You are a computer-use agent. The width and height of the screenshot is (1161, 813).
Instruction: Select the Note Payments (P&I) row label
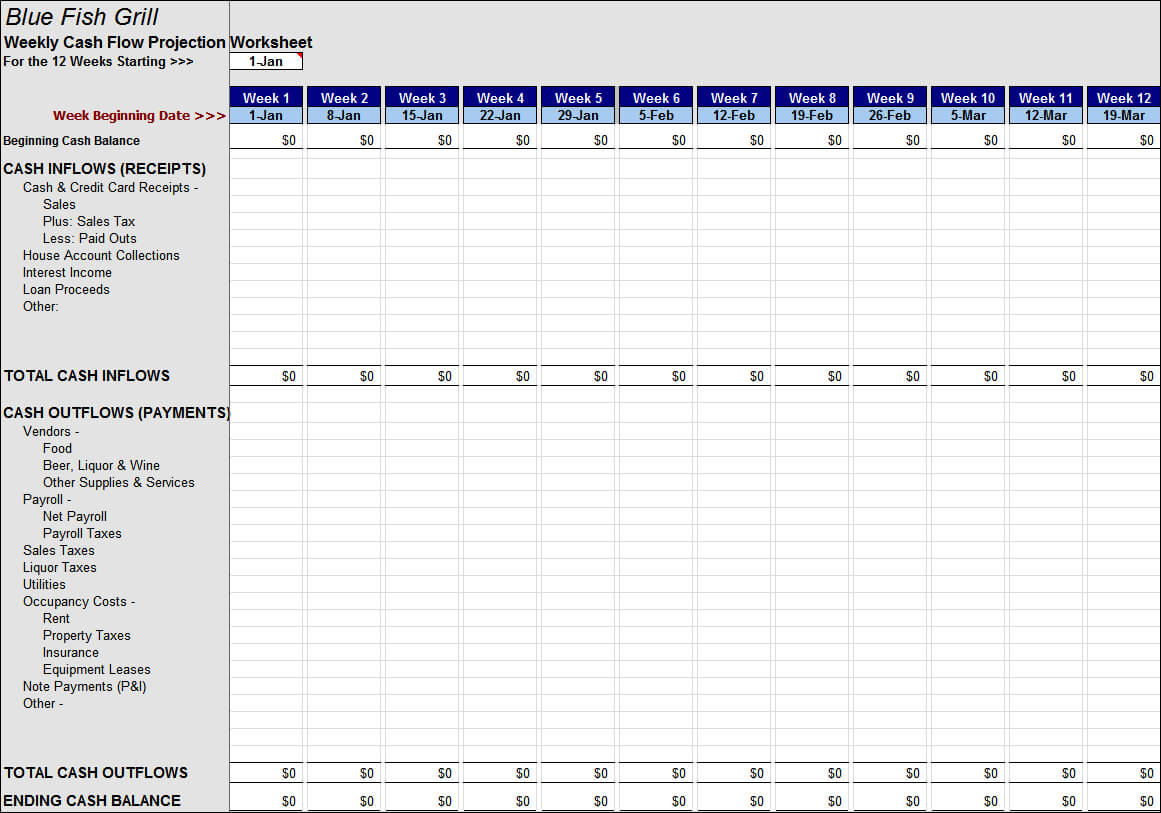[x=84, y=686]
